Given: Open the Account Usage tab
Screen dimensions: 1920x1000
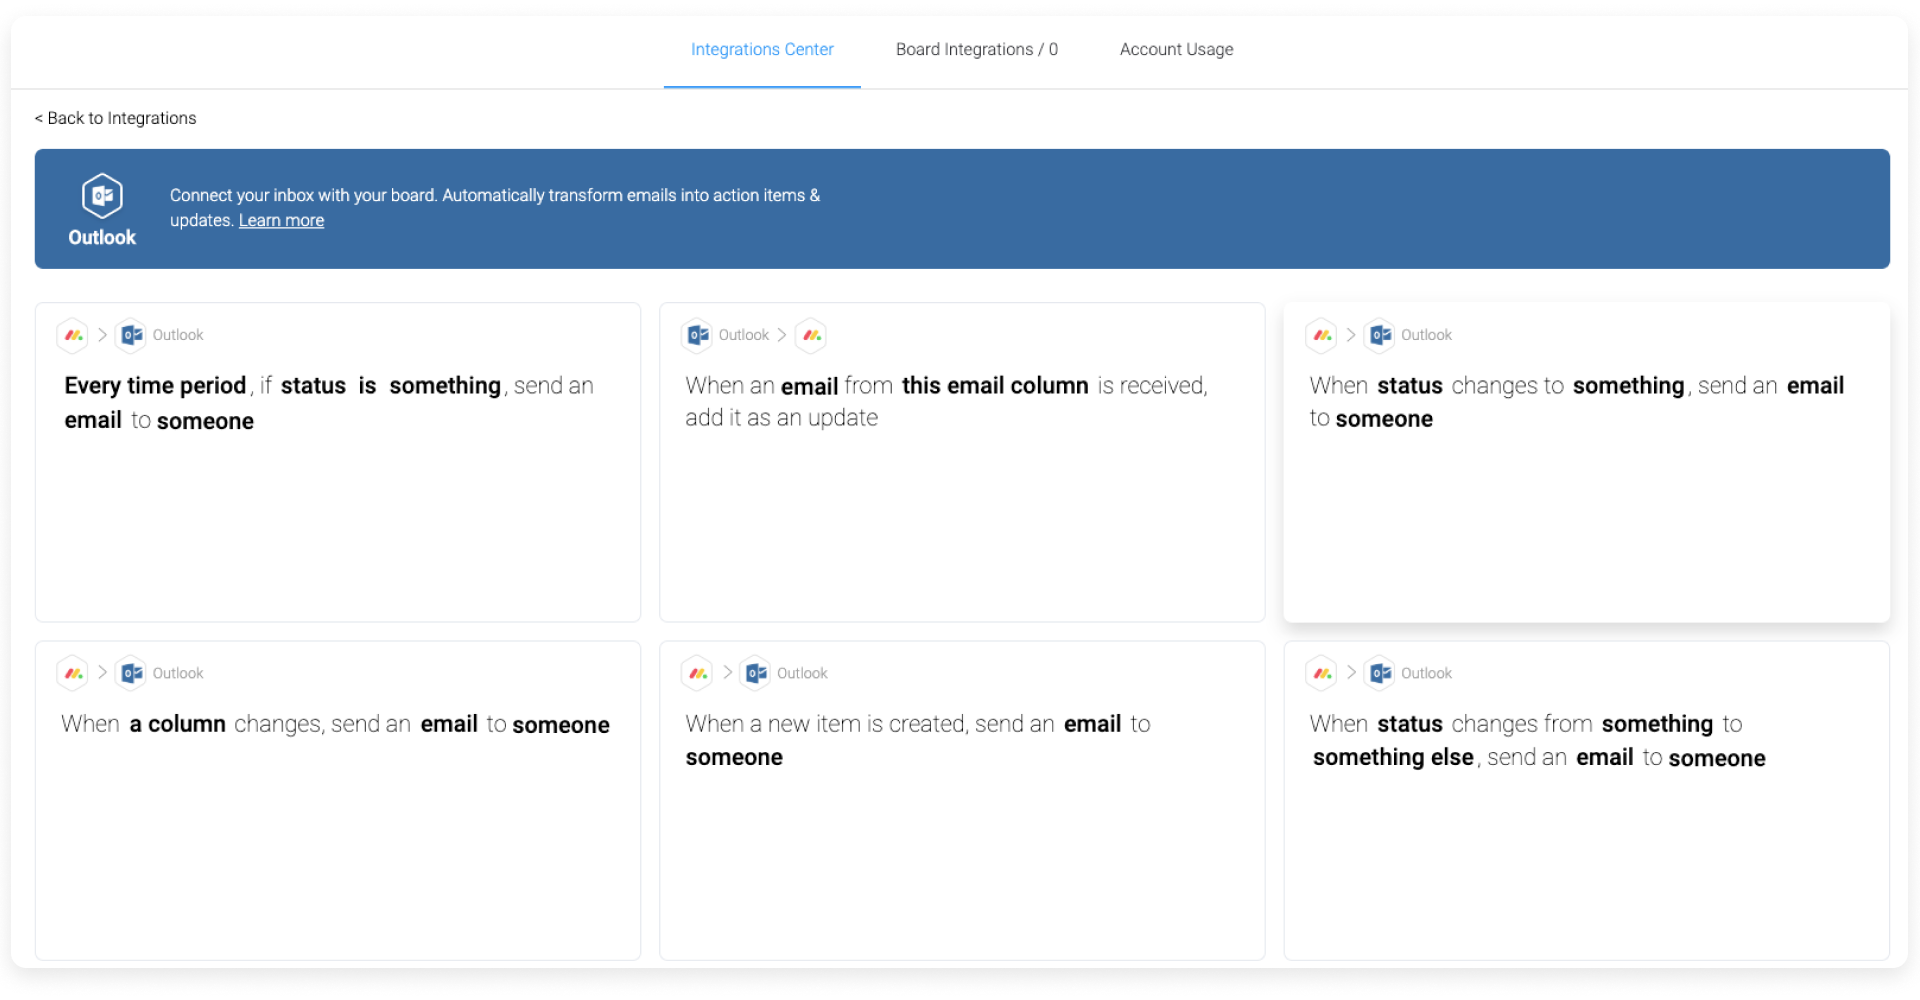Looking at the screenshot, I should (1176, 49).
